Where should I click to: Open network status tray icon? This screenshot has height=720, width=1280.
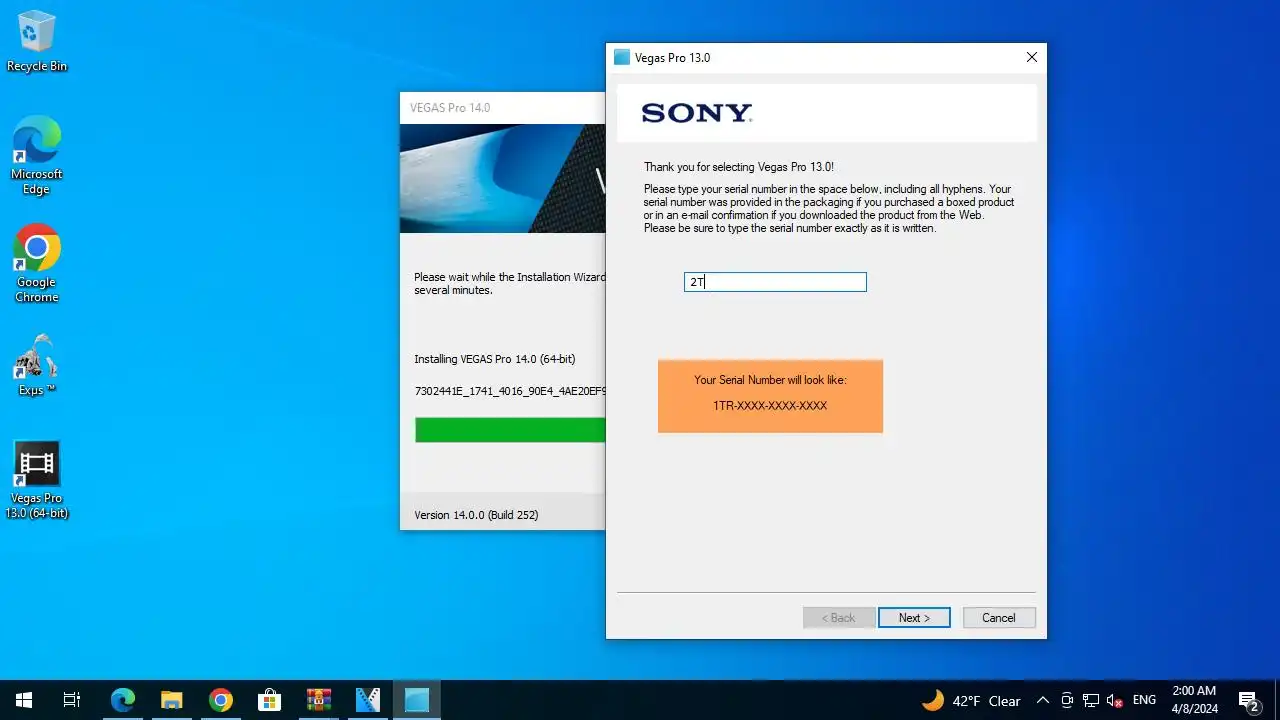pyautogui.click(x=1091, y=701)
